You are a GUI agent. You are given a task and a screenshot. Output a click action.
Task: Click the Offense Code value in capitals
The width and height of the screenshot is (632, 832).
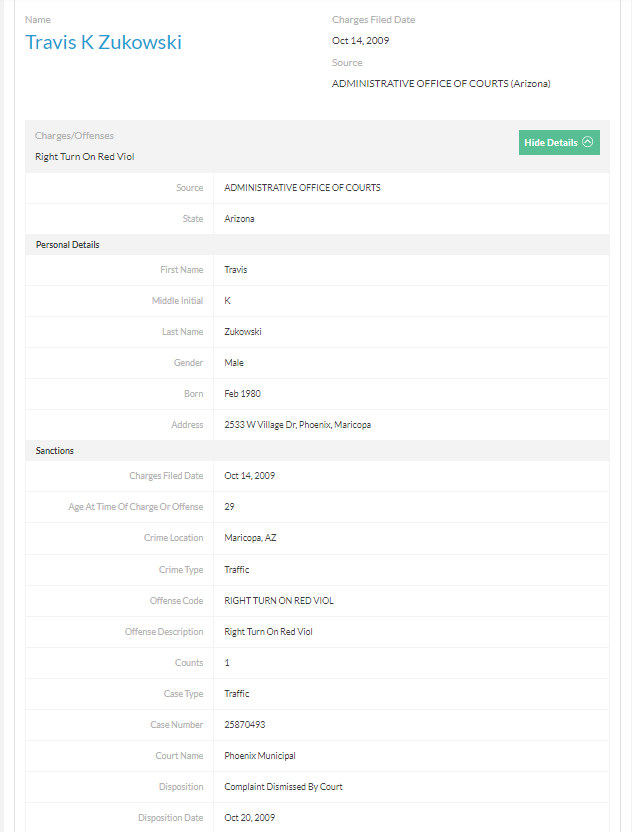tap(279, 601)
